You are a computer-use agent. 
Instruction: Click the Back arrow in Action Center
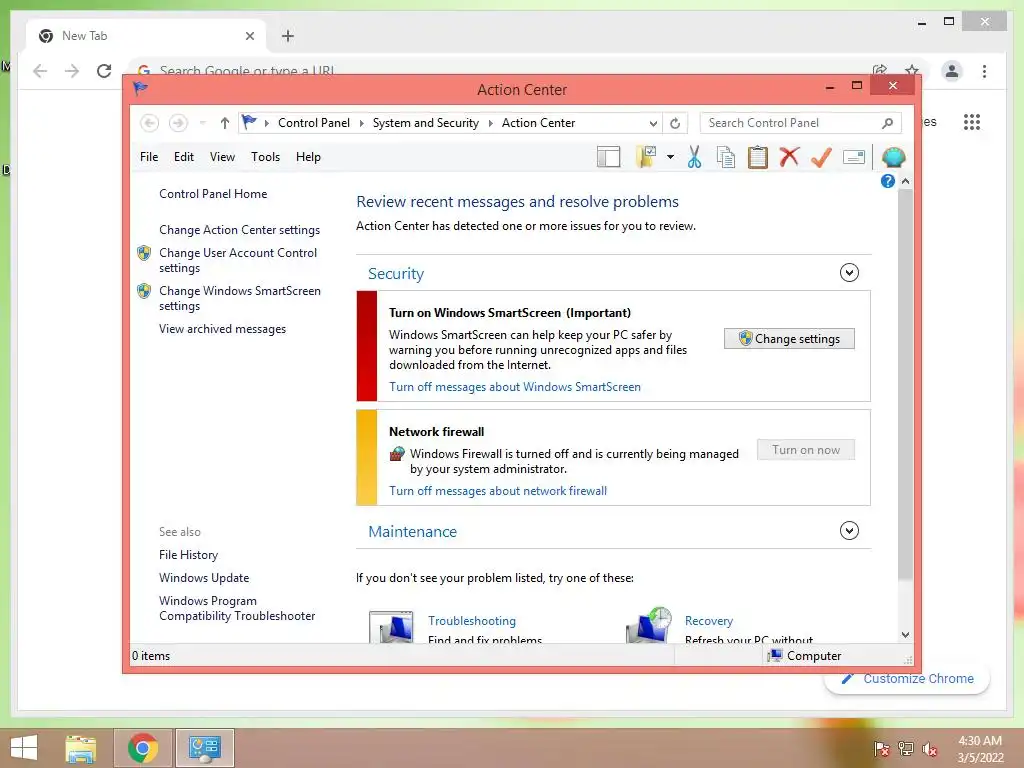pos(150,123)
